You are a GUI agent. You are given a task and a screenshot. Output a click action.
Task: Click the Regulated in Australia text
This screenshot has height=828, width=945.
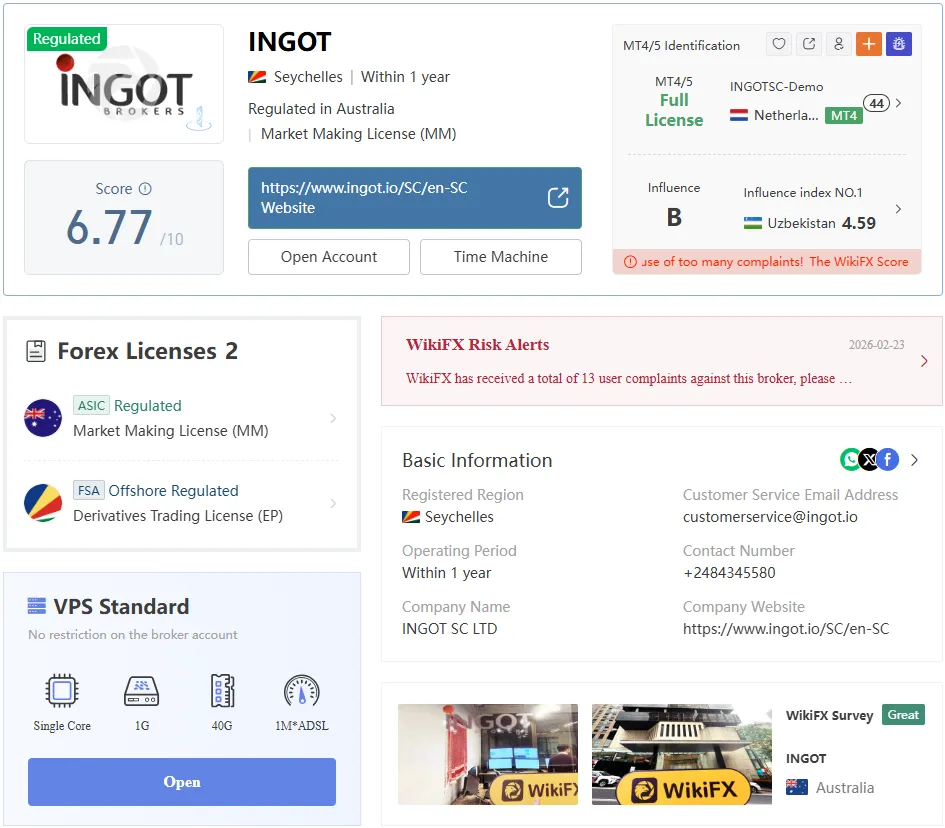pos(321,108)
